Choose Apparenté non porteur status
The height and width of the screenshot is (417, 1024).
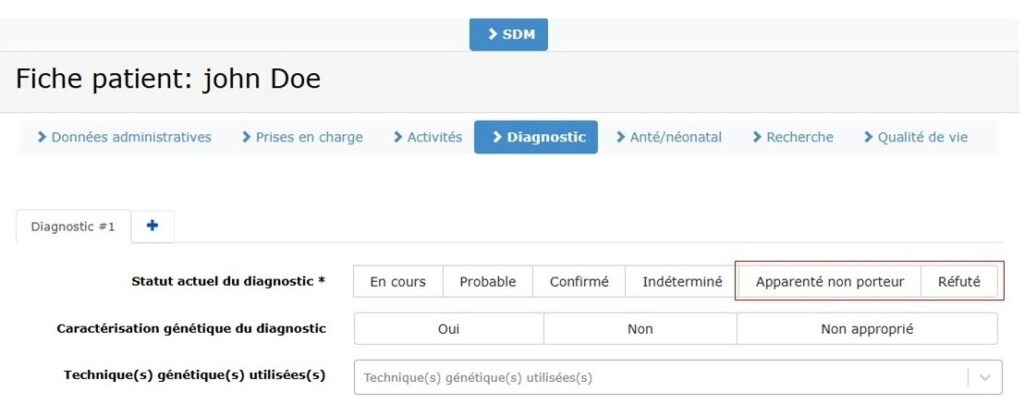830,282
